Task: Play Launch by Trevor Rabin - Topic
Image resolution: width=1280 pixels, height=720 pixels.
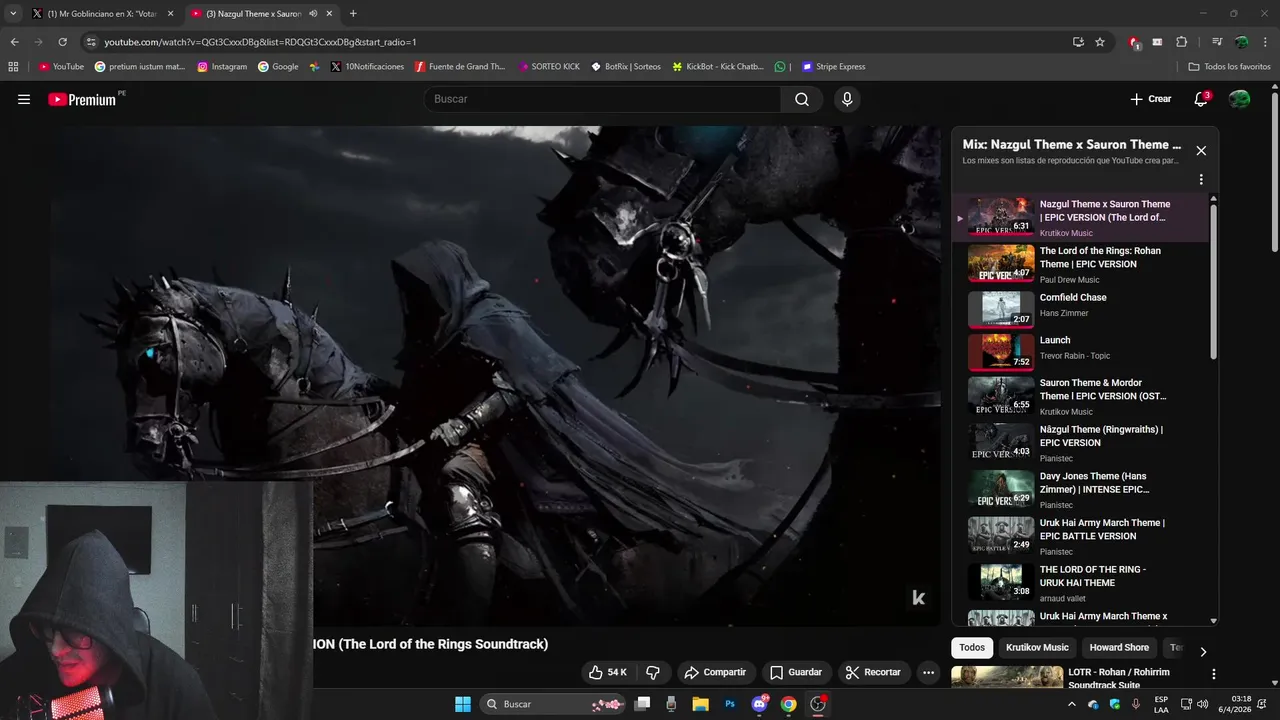Action: click(1080, 352)
